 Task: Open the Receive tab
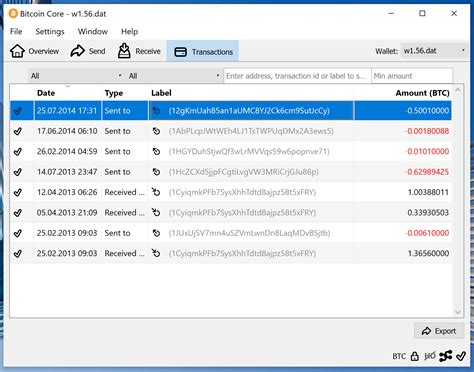(x=139, y=51)
